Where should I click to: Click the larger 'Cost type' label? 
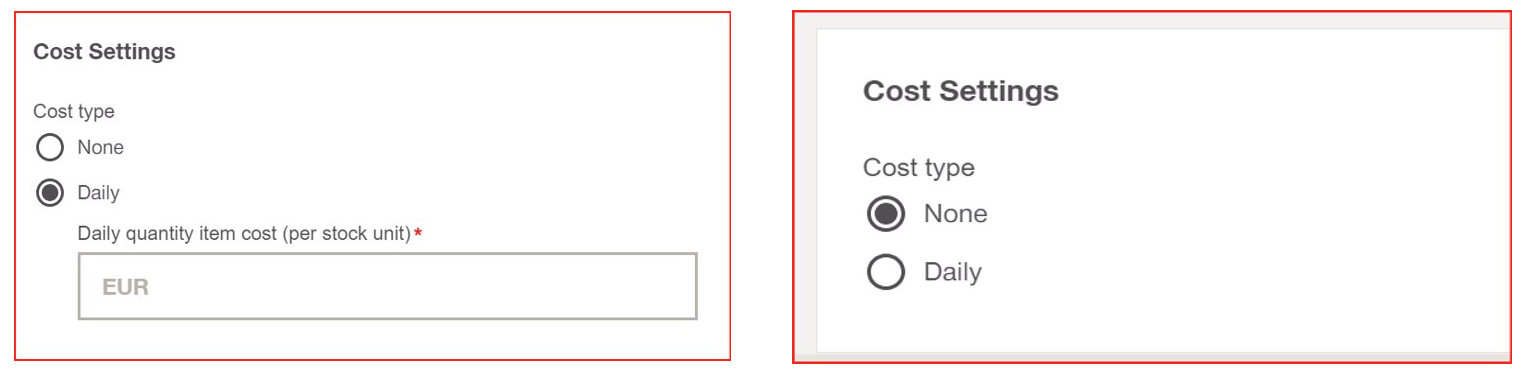(x=919, y=167)
